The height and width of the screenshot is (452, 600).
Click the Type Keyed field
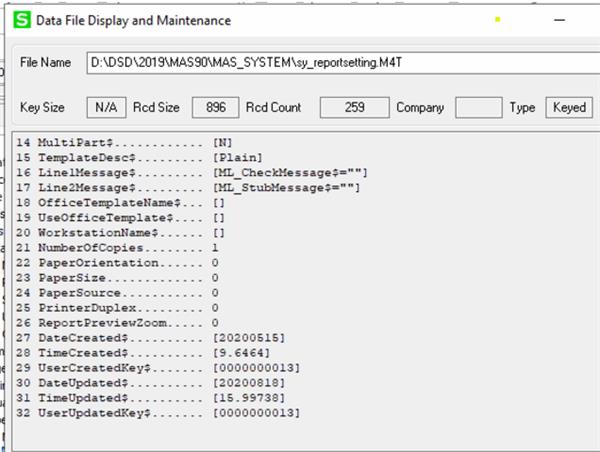569,108
